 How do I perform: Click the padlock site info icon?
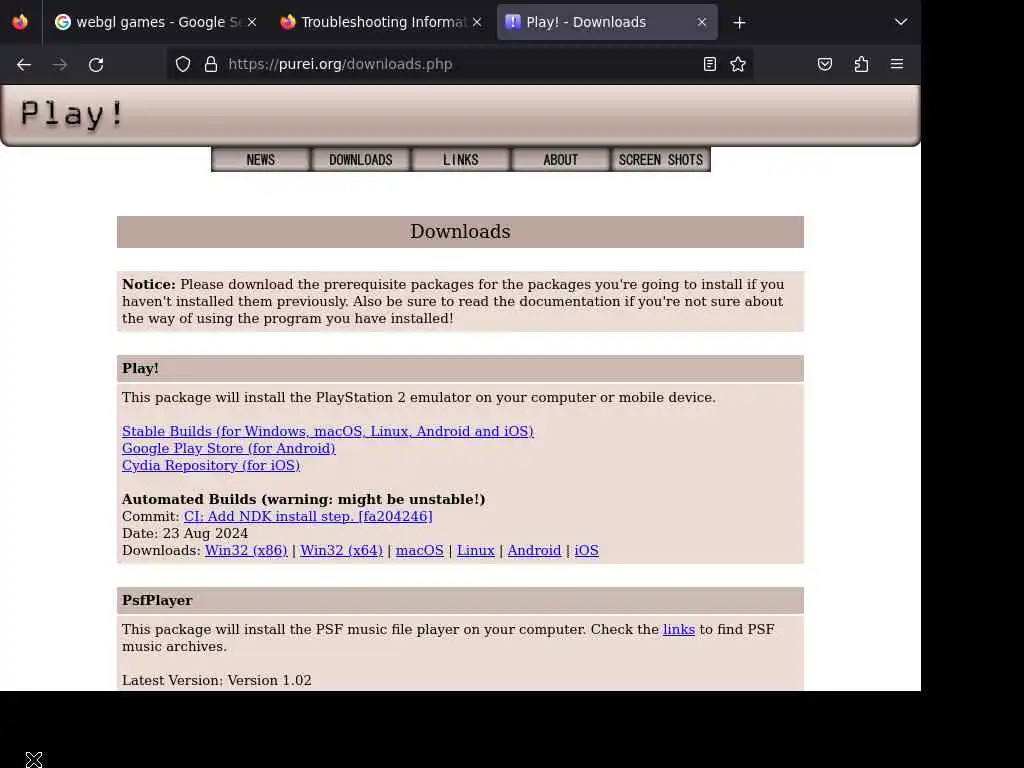(x=210, y=64)
